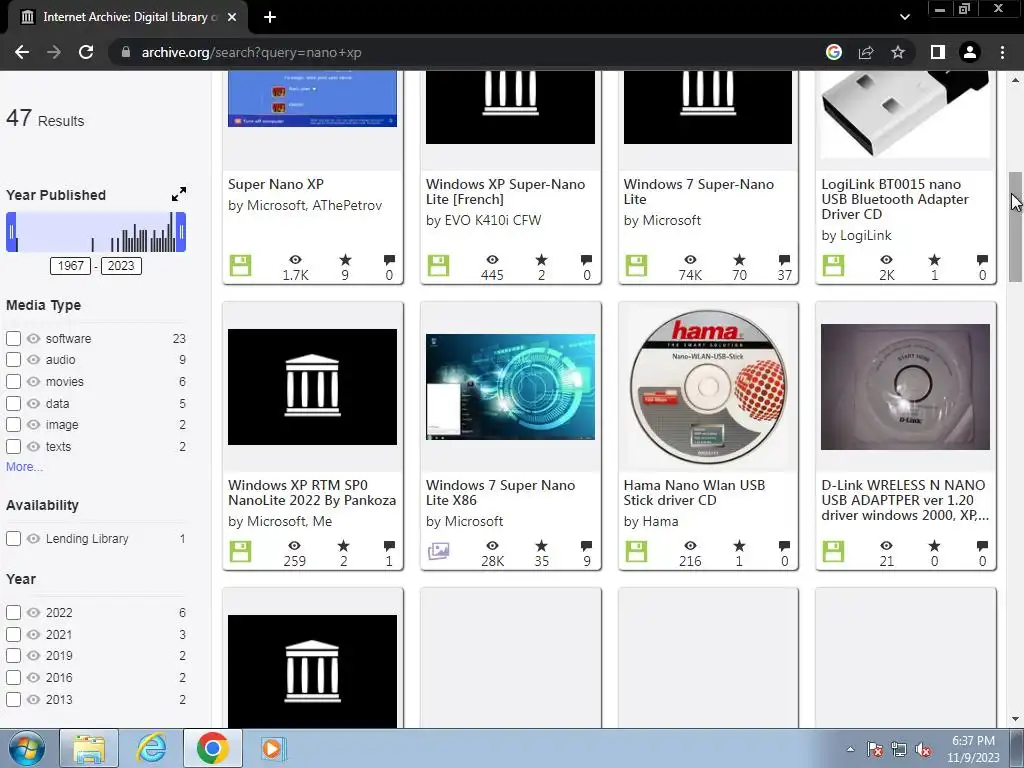Open Hama Nano Wlan USB Stick driver CD
This screenshot has height=768, width=1024.
pyautogui.click(x=694, y=492)
